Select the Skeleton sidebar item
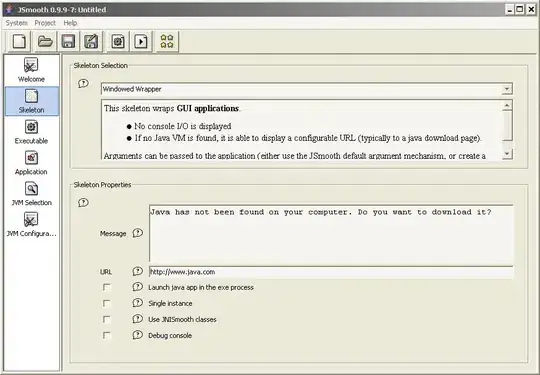This screenshot has width=540, height=375. pyautogui.click(x=31, y=101)
